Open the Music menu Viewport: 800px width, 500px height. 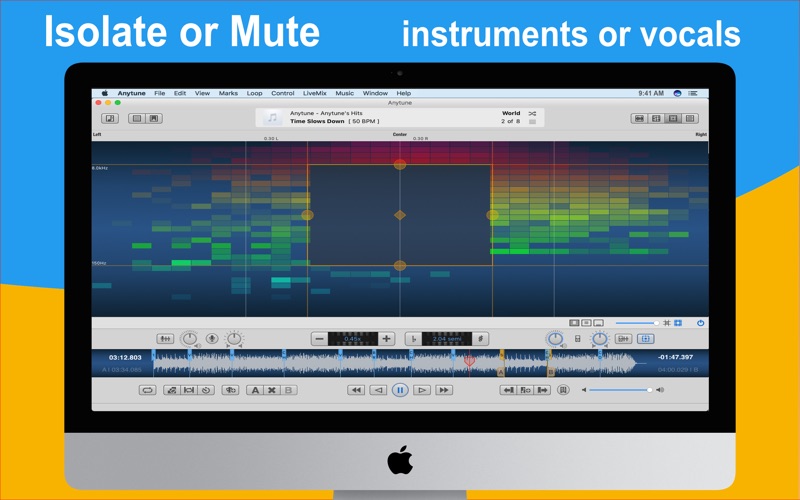(x=344, y=93)
